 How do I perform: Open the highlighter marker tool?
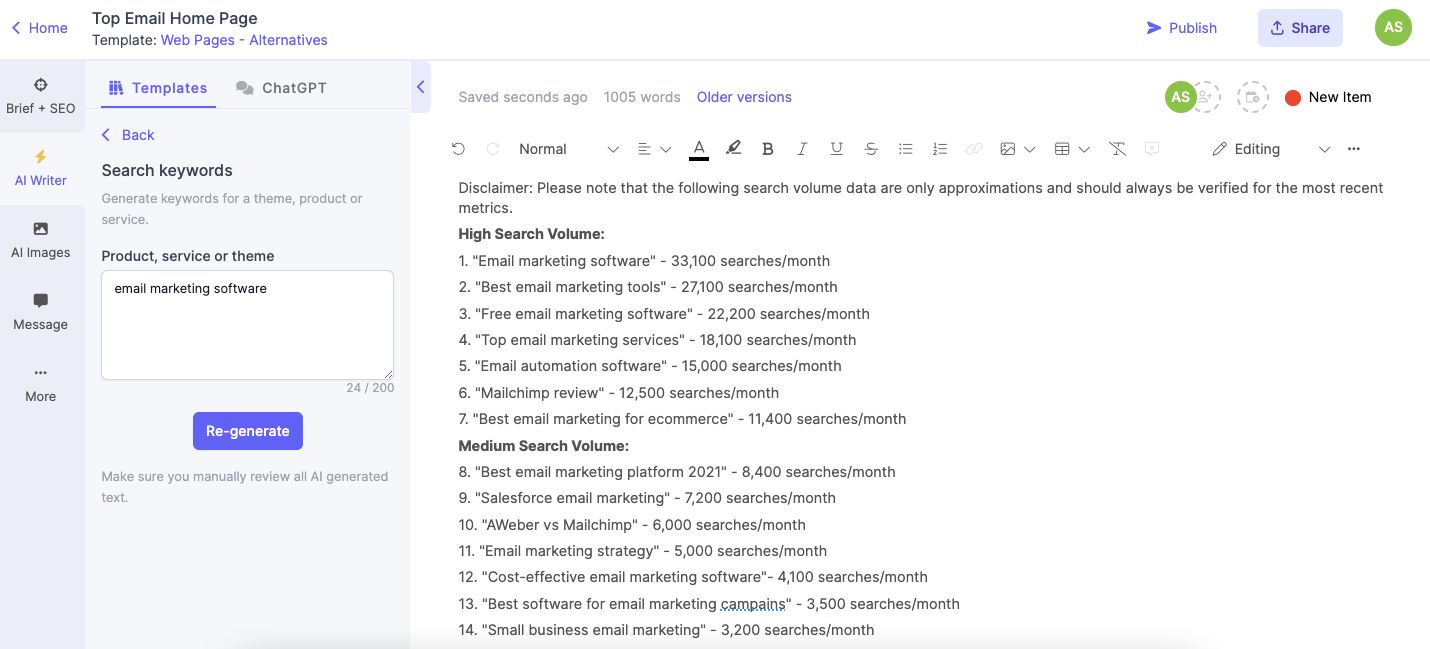click(x=733, y=149)
